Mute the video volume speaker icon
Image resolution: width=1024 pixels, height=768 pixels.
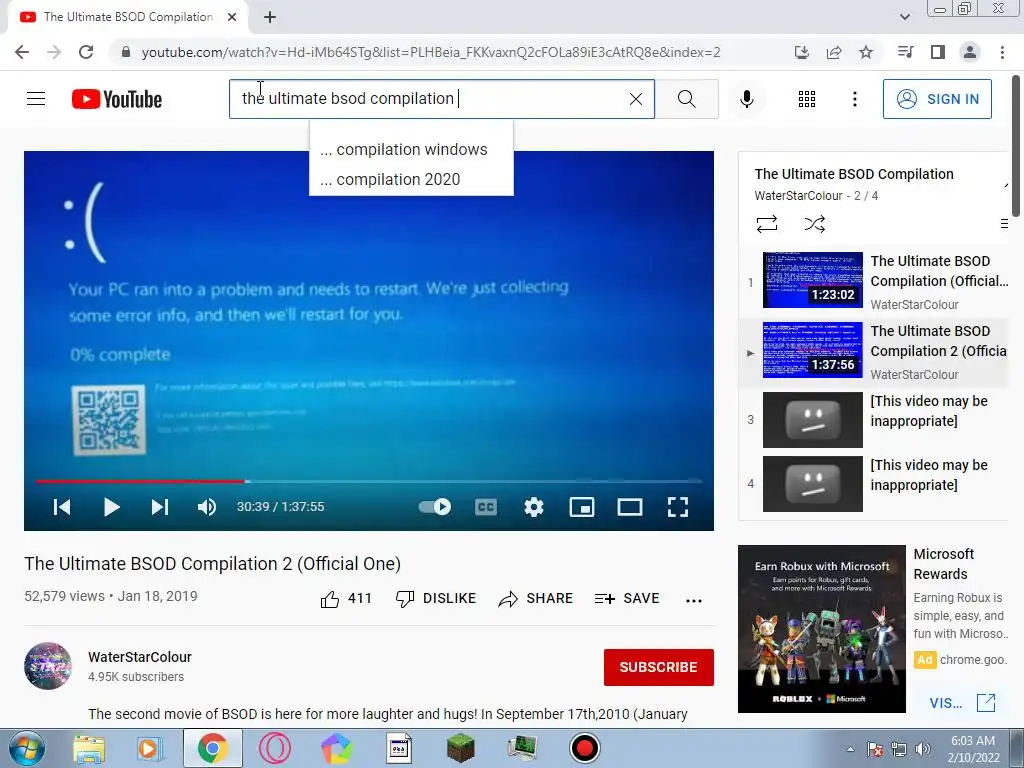click(207, 507)
